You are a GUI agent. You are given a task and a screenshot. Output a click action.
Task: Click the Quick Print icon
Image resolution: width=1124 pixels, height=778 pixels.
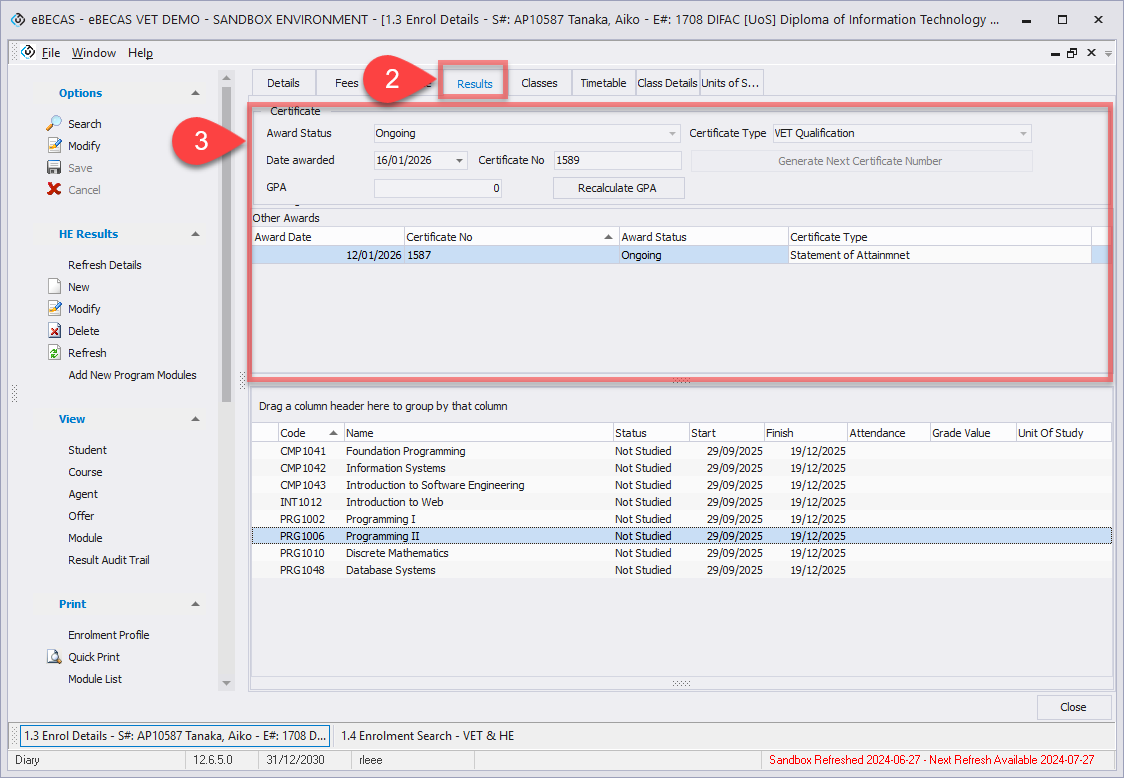[55, 657]
